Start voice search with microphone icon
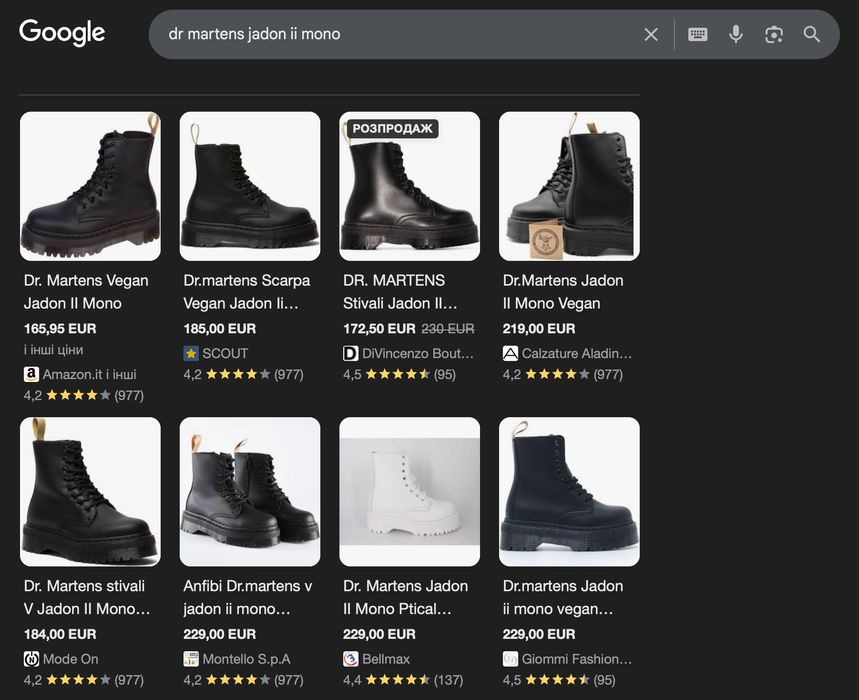Viewport: 859px width, 700px height. tap(736, 35)
